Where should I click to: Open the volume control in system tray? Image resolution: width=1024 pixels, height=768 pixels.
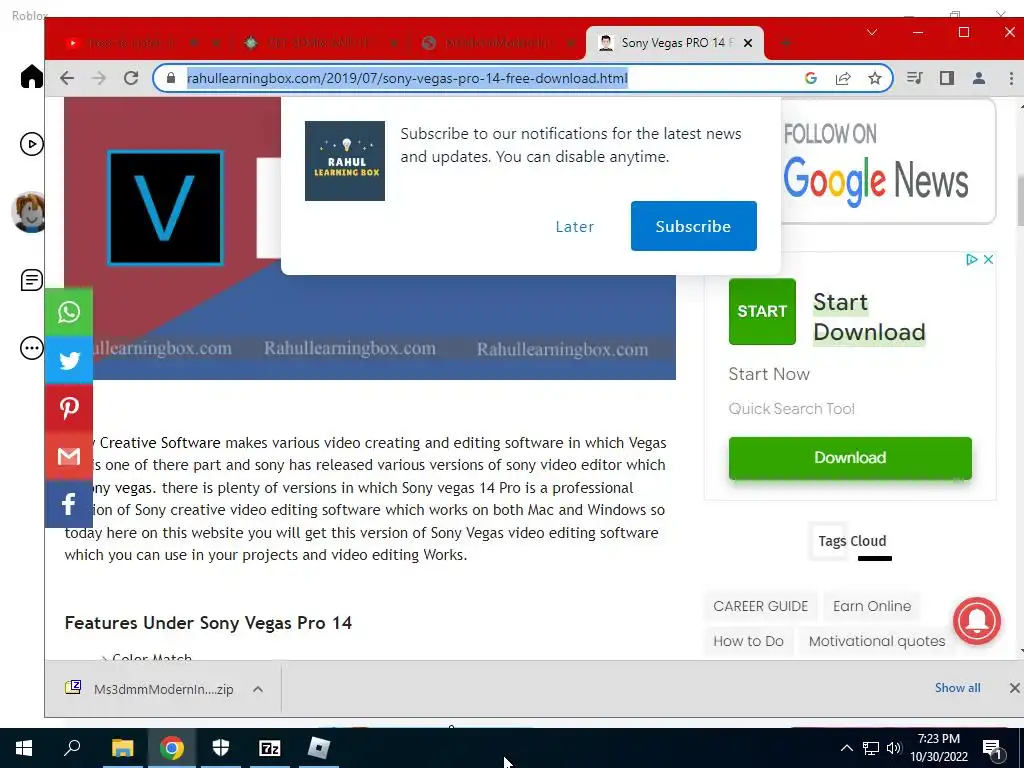pyautogui.click(x=894, y=748)
